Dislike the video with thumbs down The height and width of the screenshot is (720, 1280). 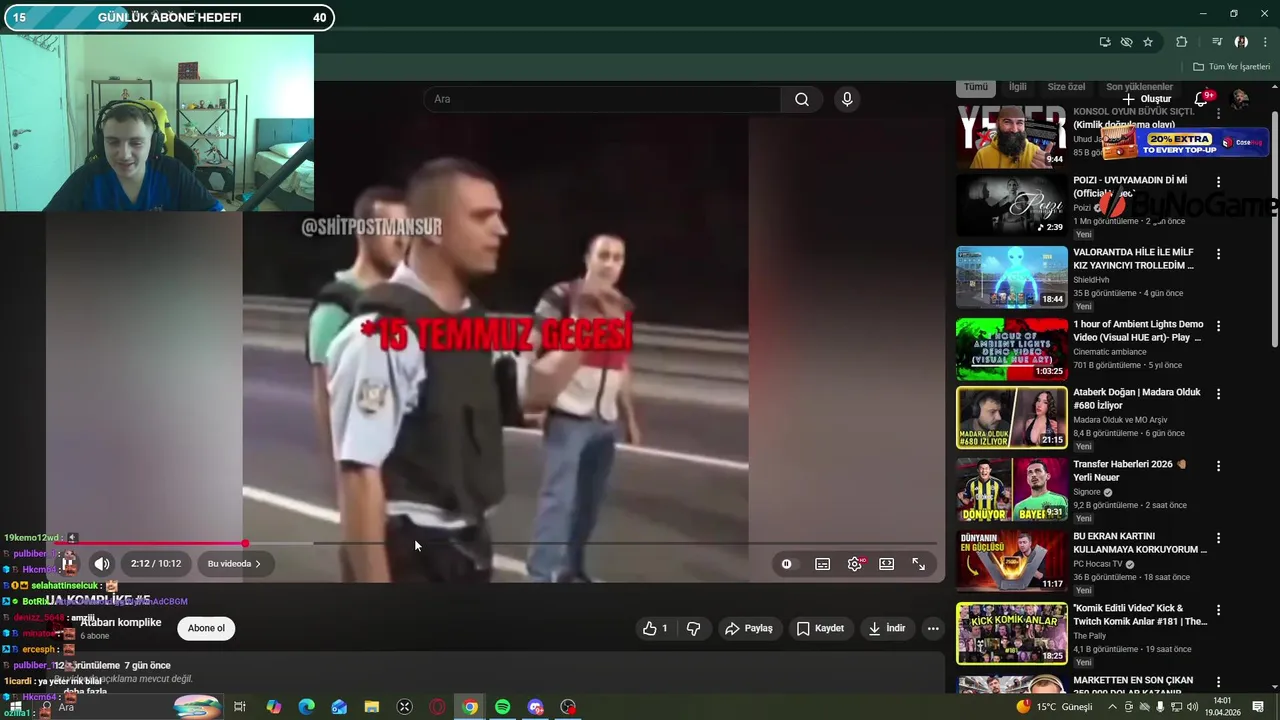tap(693, 628)
